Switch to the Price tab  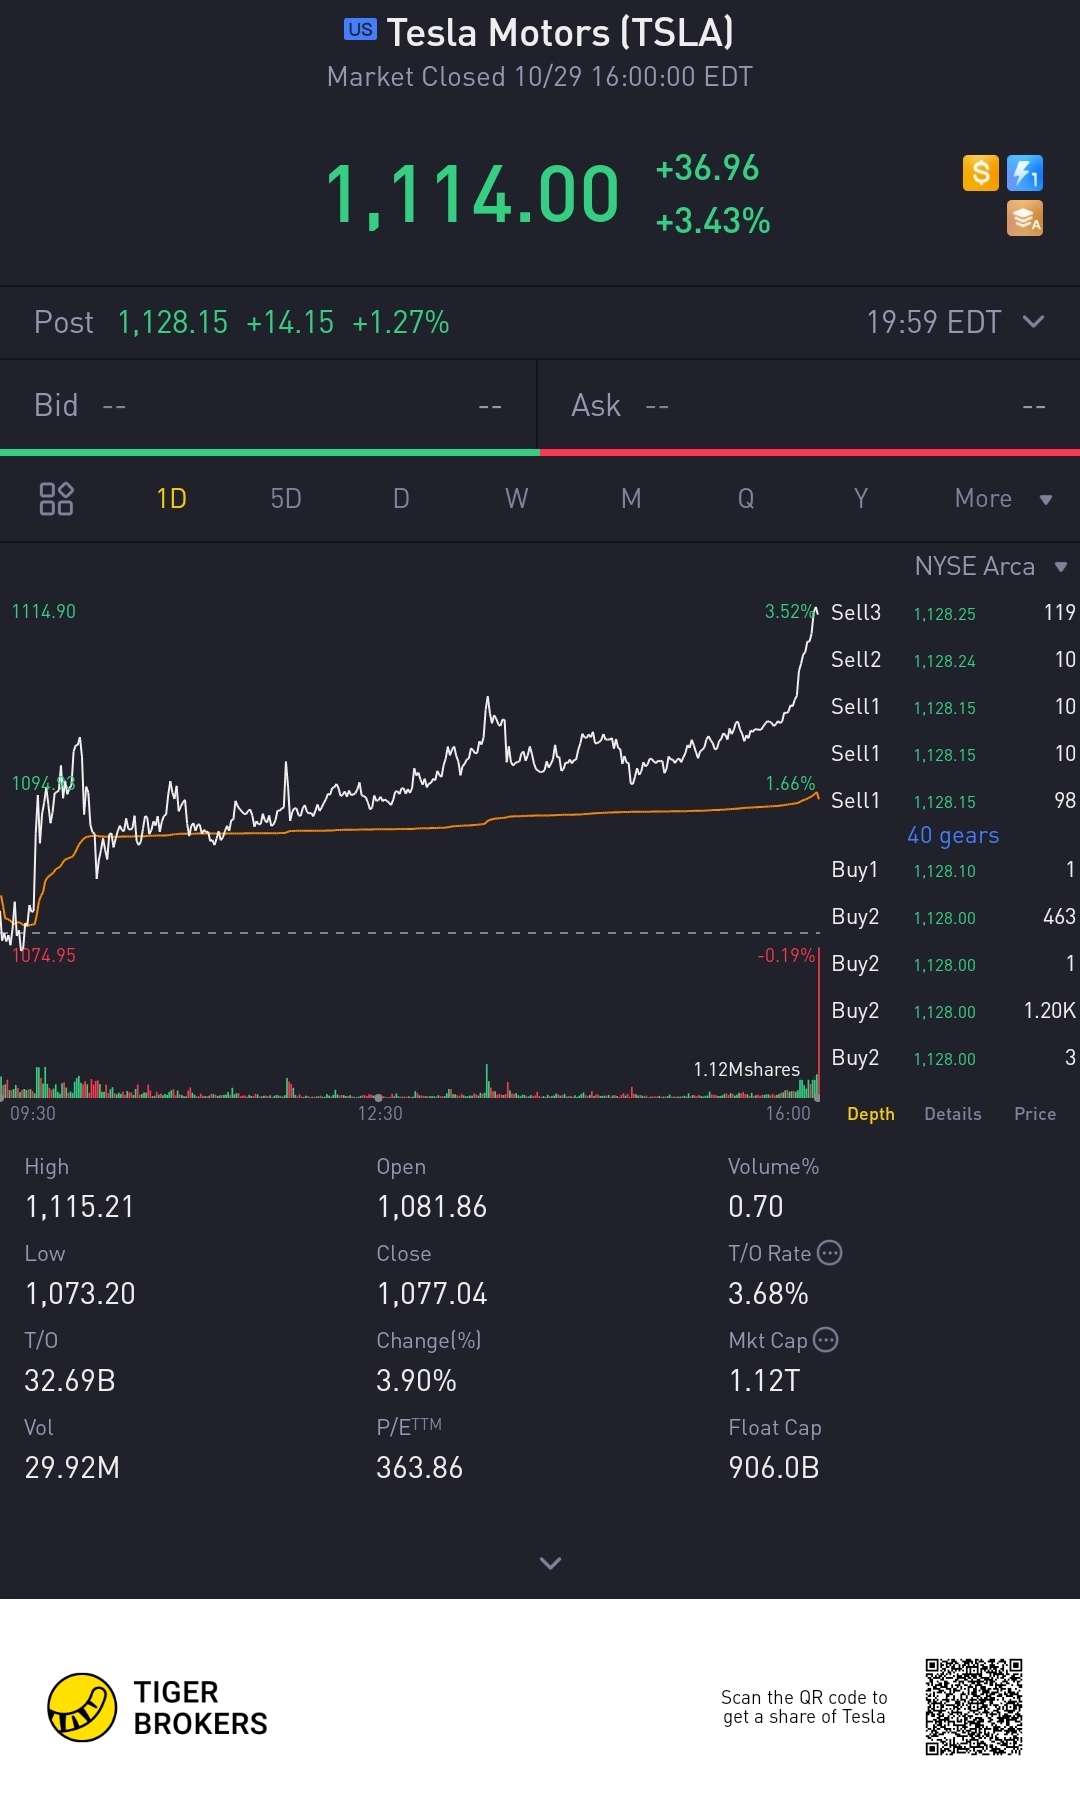(1035, 1114)
